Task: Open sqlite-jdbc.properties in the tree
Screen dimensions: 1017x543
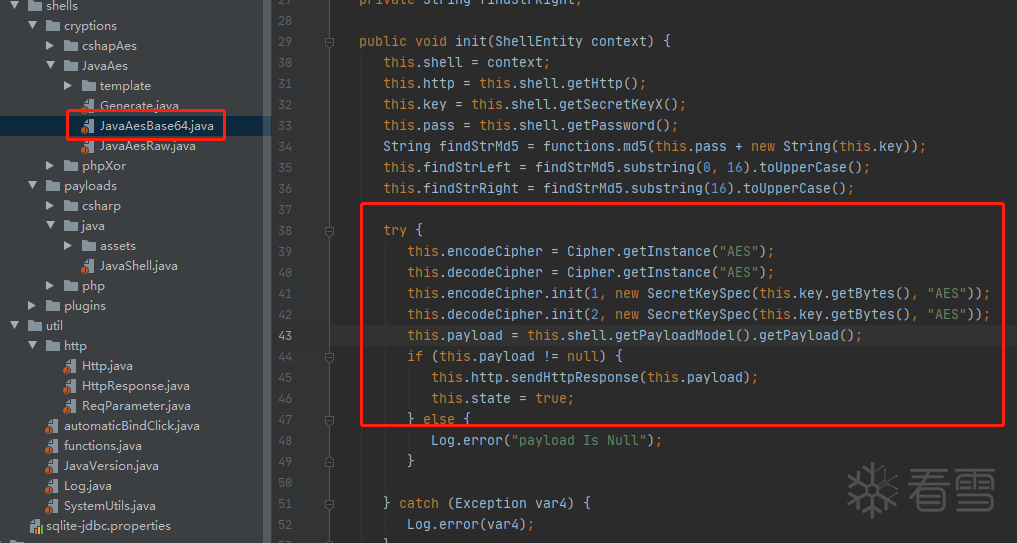Action: (x=108, y=526)
